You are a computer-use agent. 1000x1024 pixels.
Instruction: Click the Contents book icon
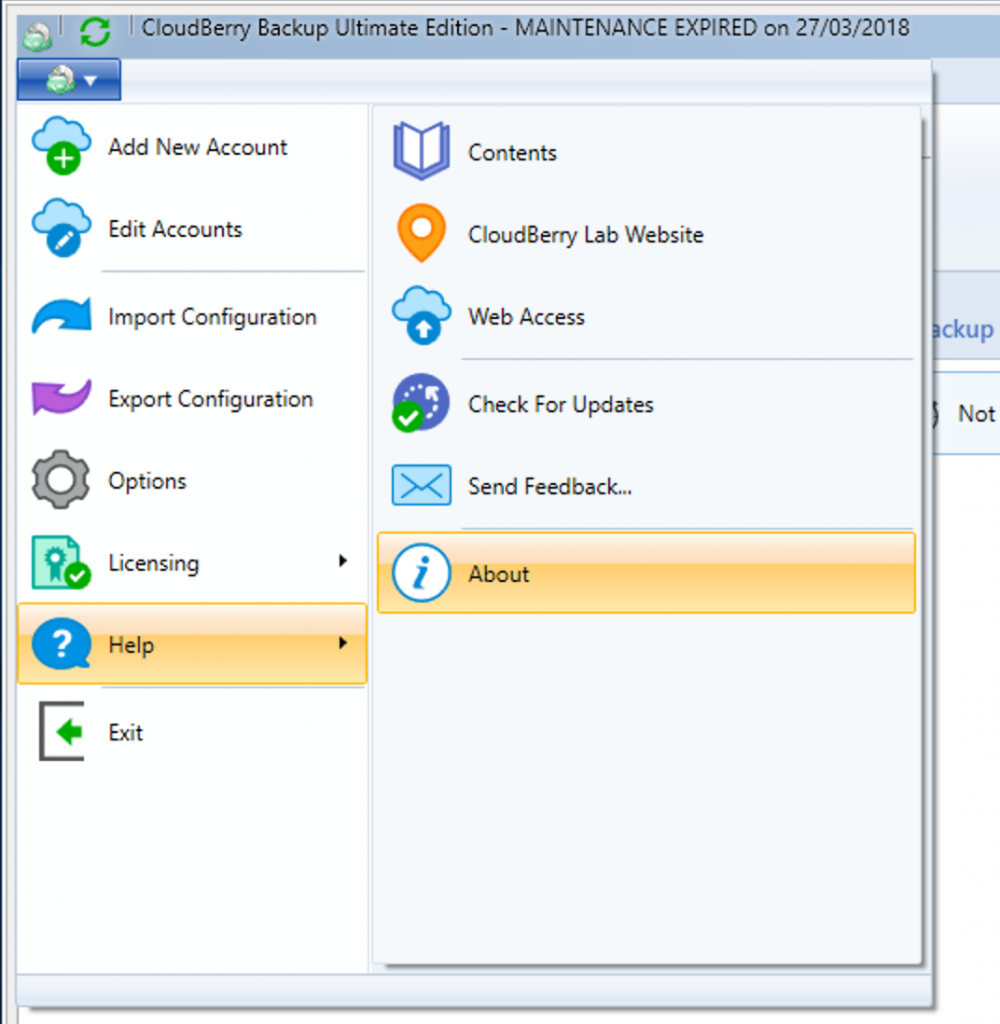(x=421, y=151)
